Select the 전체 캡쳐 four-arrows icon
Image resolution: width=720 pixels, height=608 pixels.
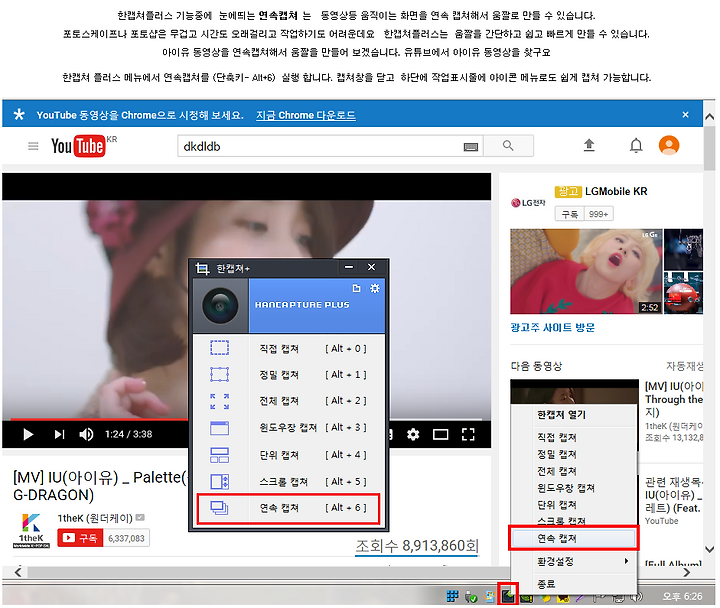pyautogui.click(x=219, y=401)
